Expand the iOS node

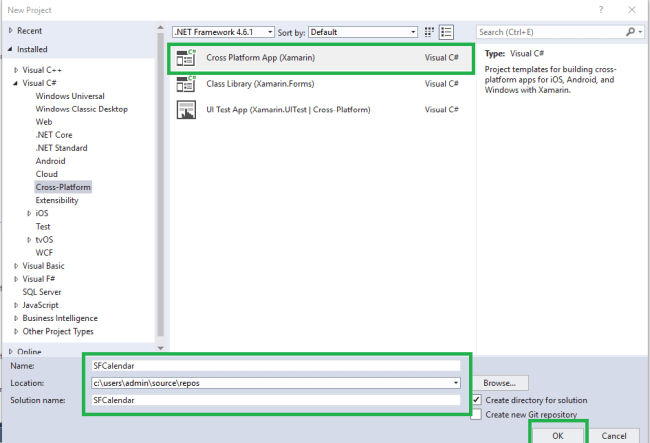point(29,213)
